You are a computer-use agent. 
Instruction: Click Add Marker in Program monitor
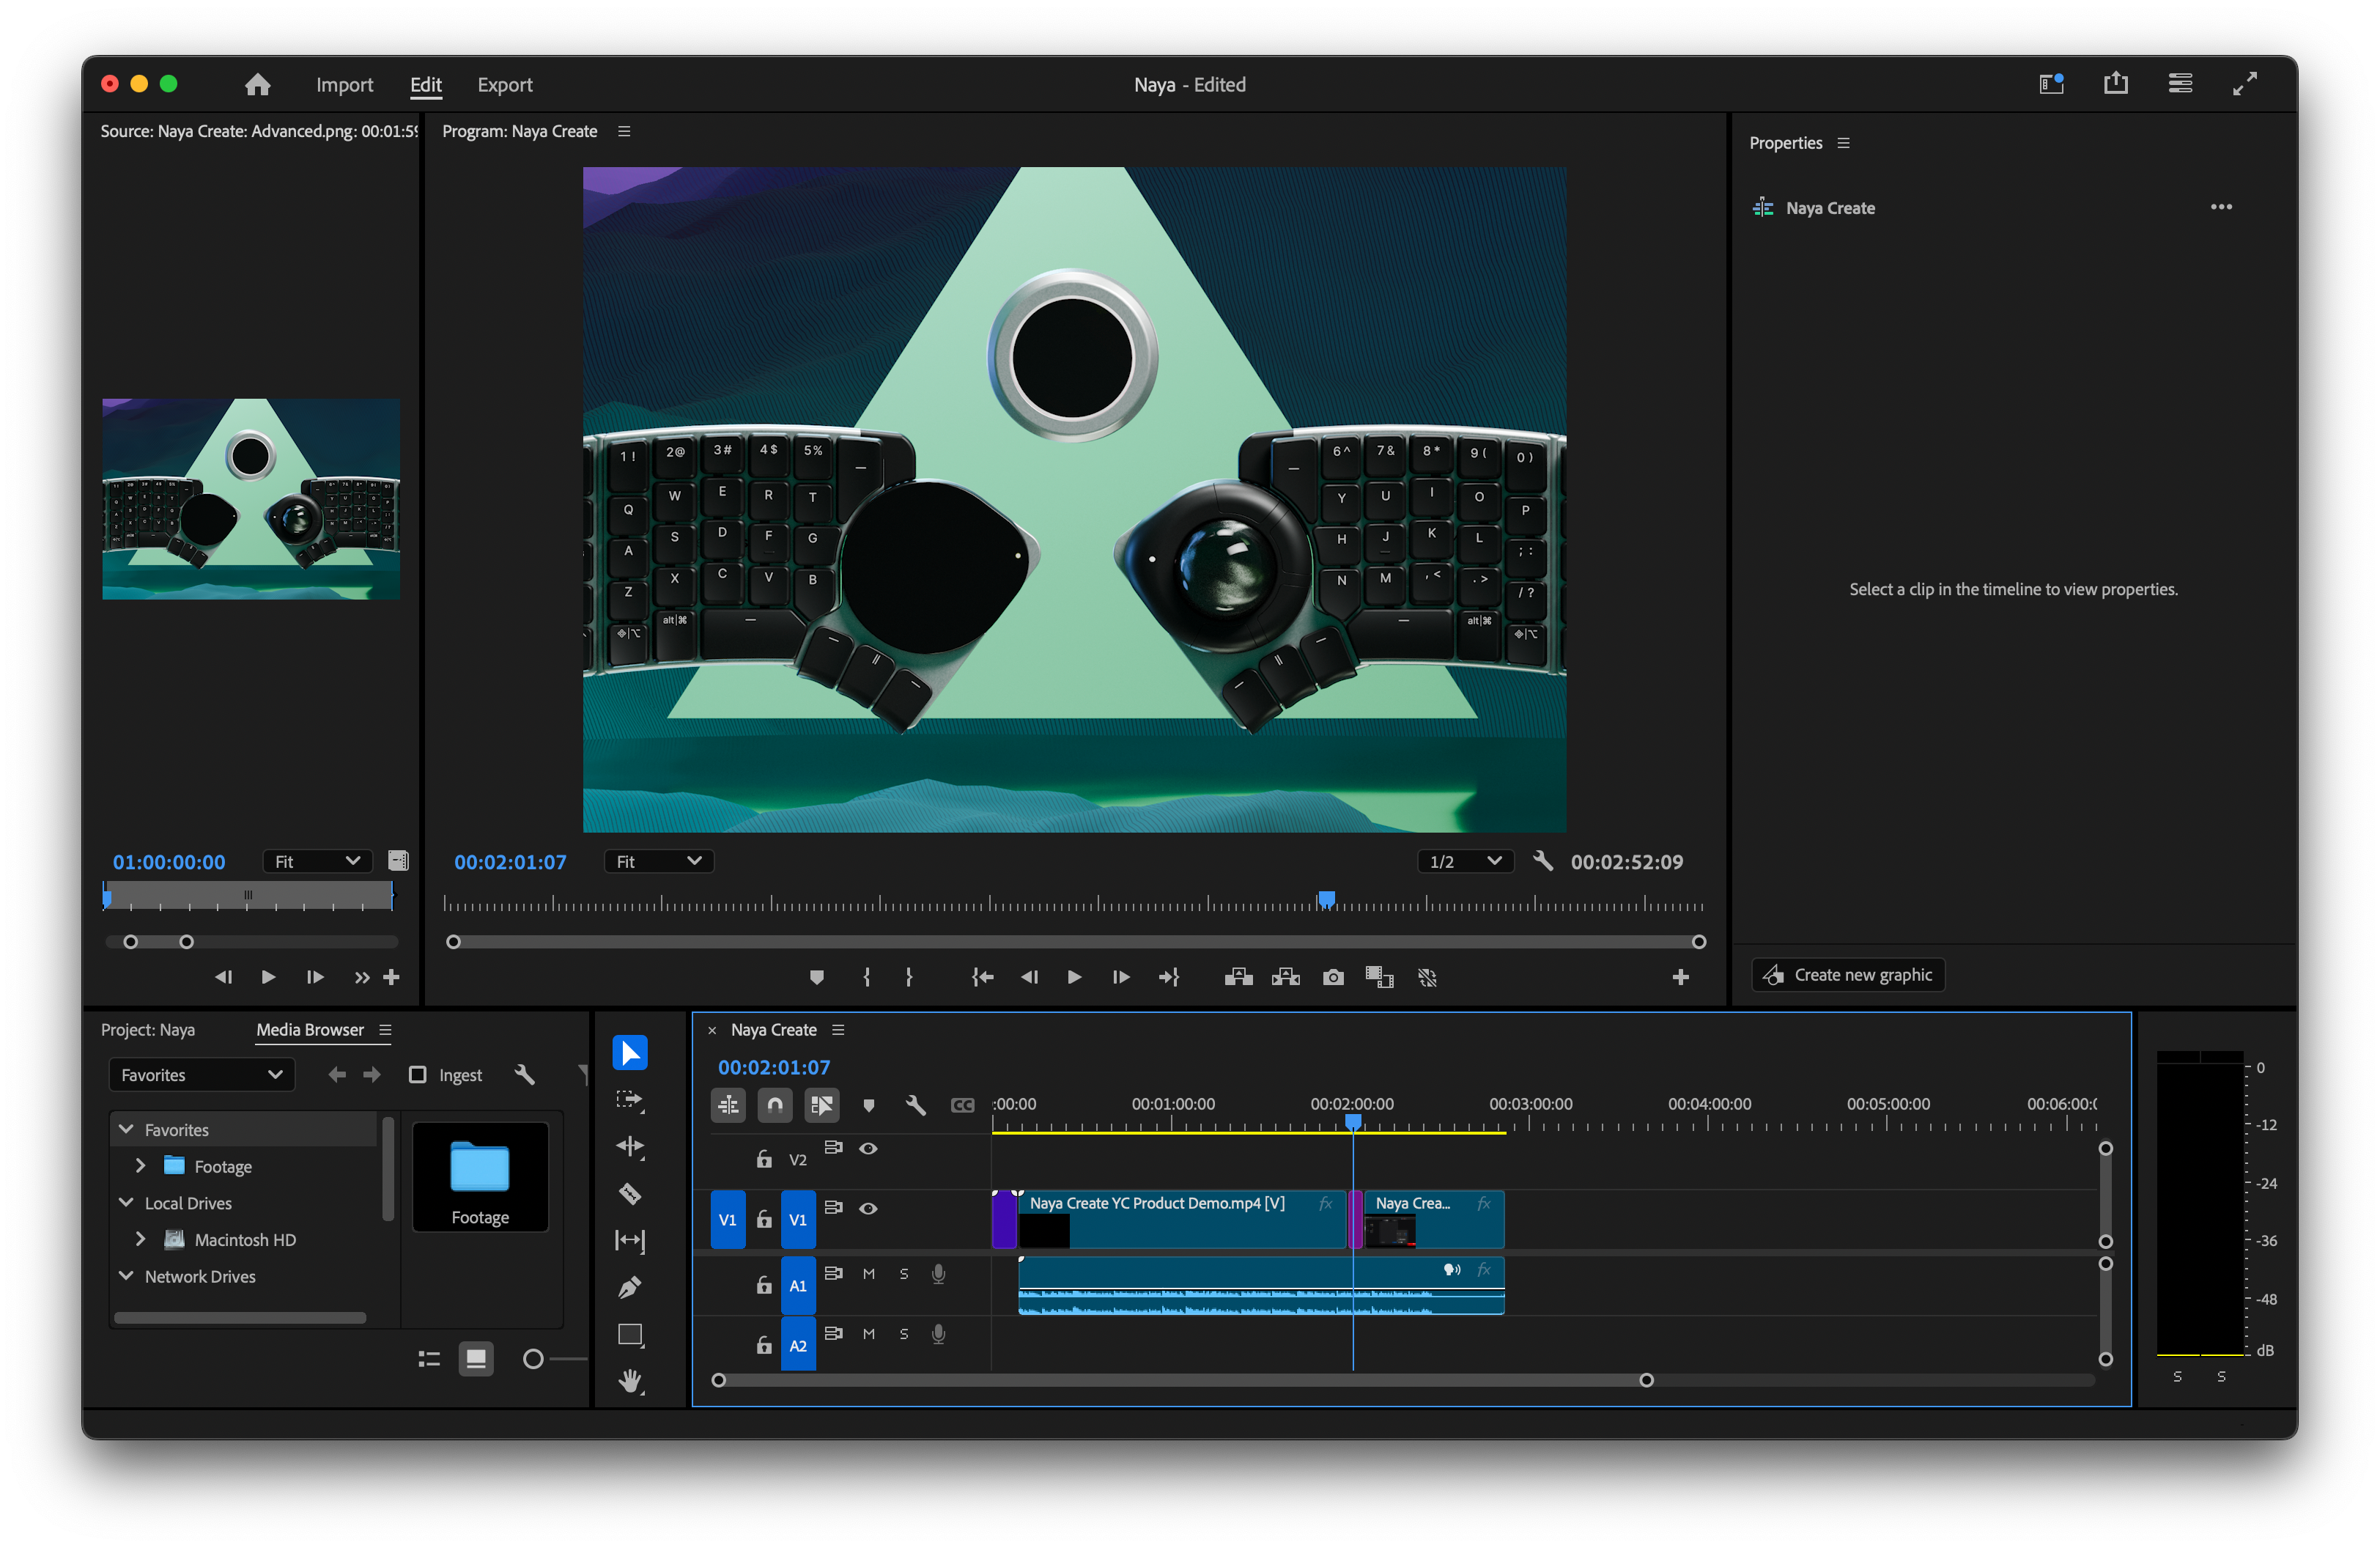click(x=816, y=977)
